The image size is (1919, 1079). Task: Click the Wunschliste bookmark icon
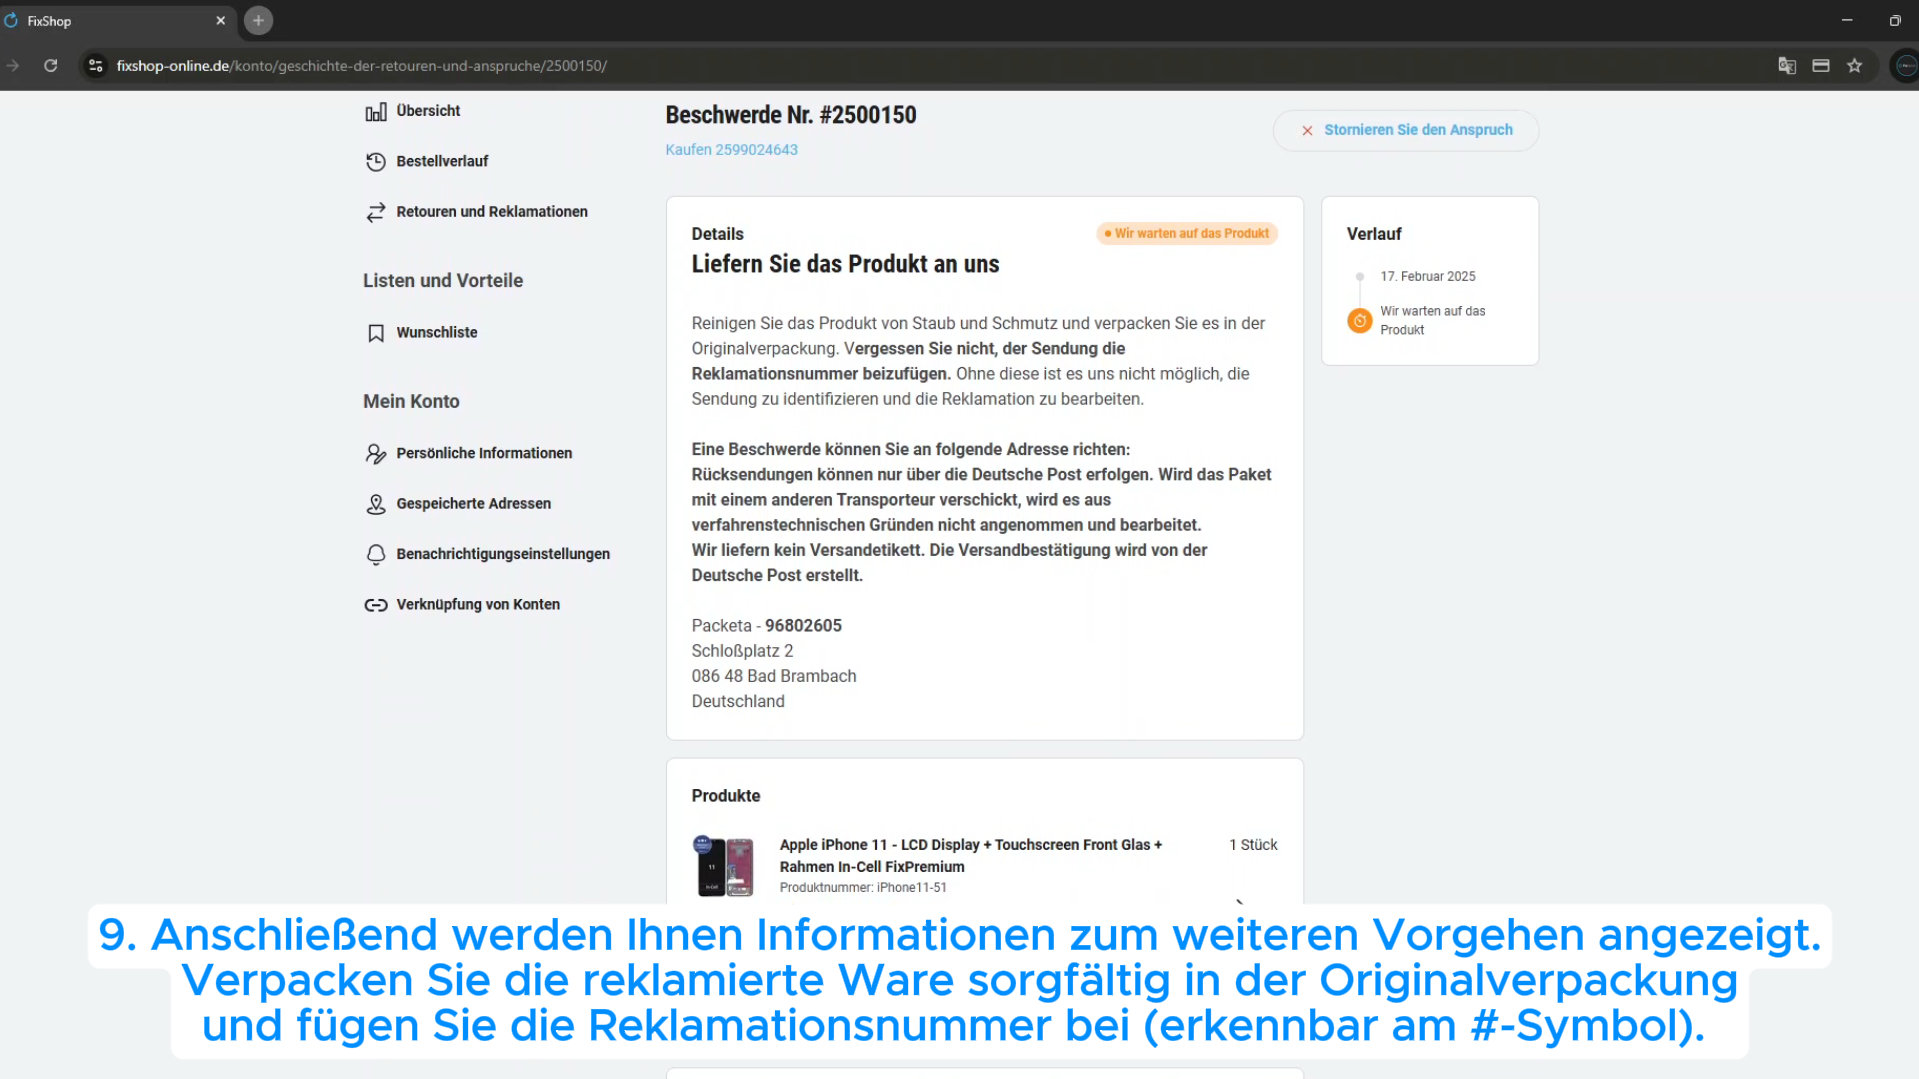click(x=375, y=333)
